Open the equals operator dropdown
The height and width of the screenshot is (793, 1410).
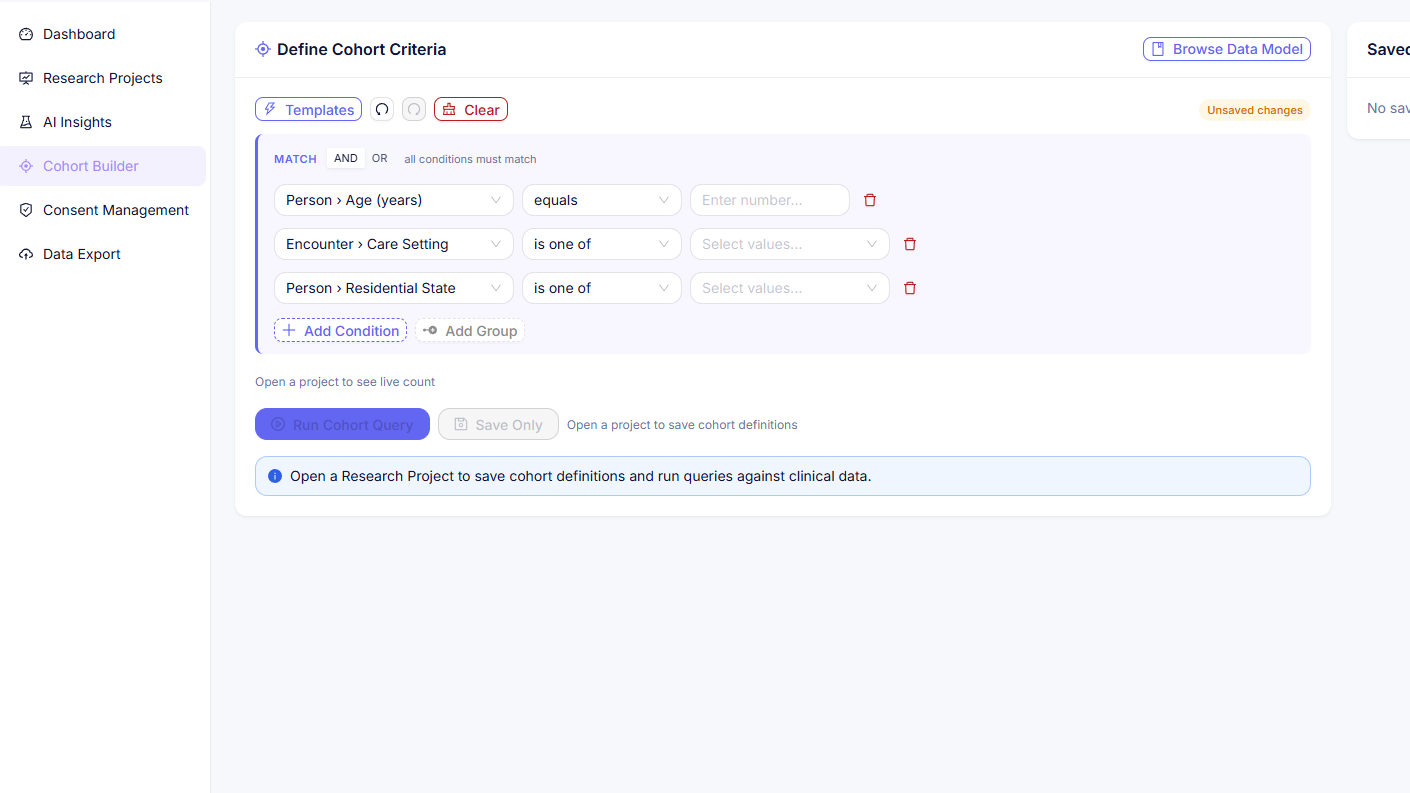coord(602,200)
